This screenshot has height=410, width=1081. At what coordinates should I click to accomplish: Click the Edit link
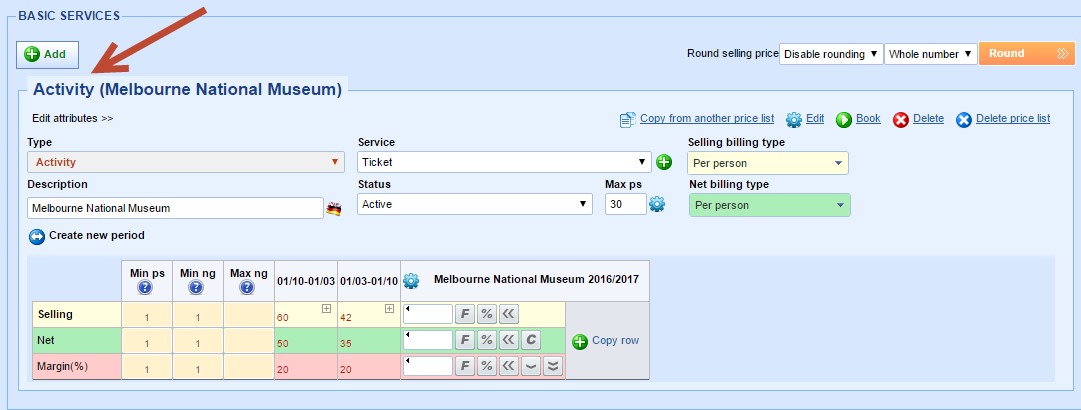coord(815,119)
